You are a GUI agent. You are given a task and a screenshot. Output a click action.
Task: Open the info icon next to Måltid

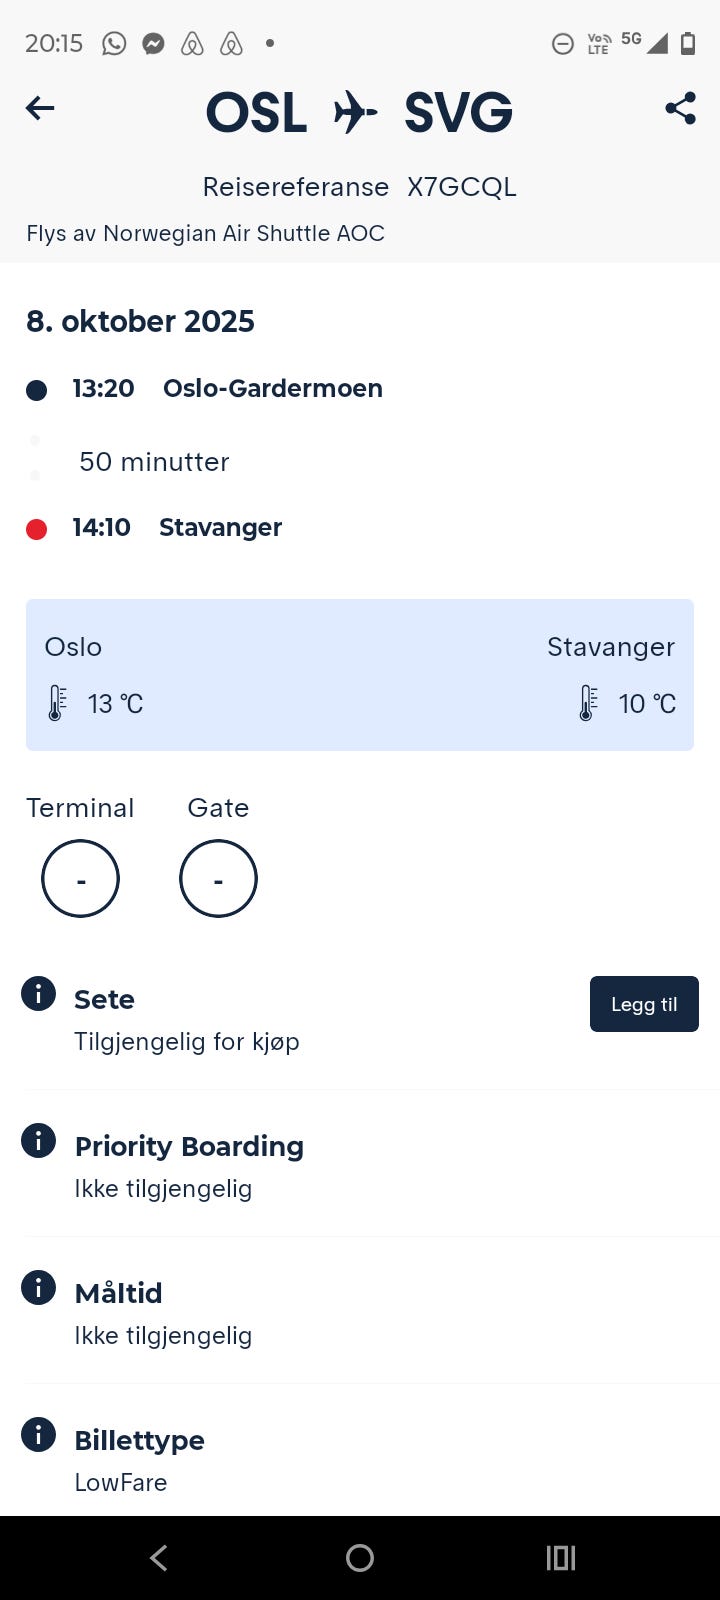(38, 1287)
